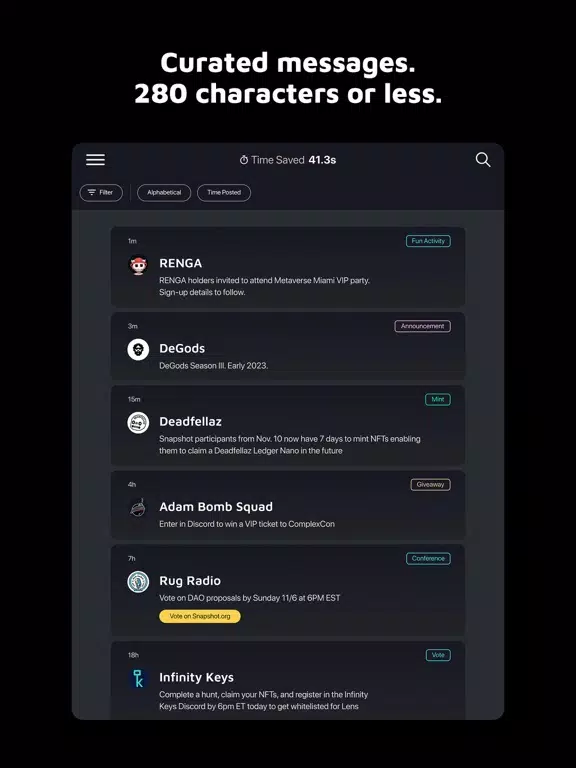
Task: Open the Infinity Keys key icon
Action: (x=138, y=678)
